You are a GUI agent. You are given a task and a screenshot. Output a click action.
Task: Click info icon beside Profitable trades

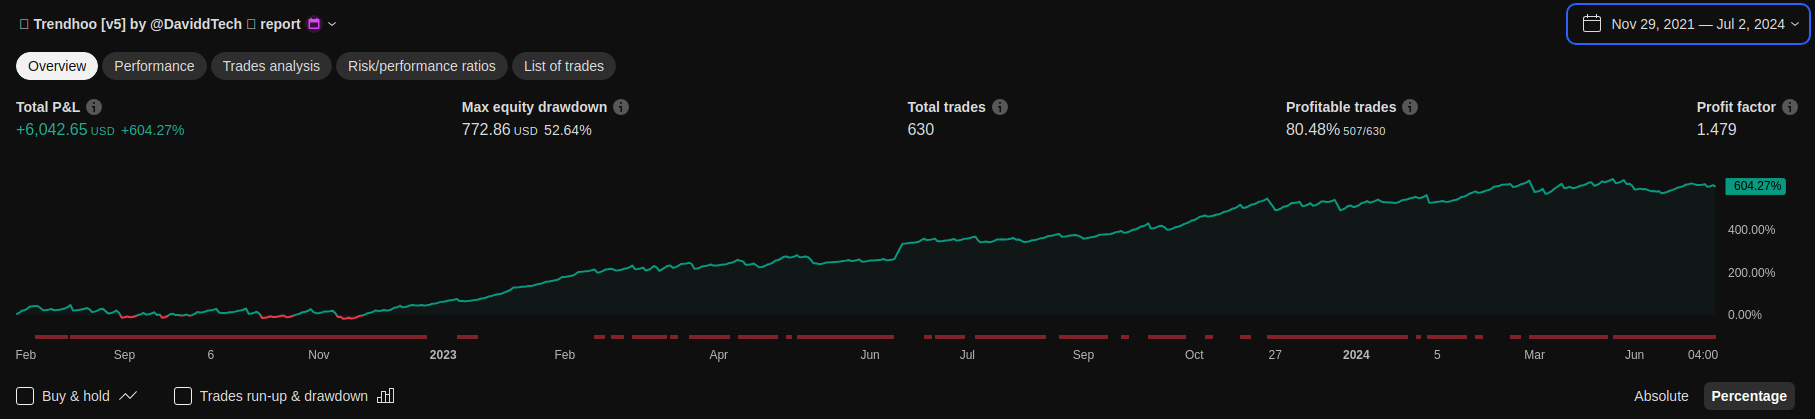1410,107
